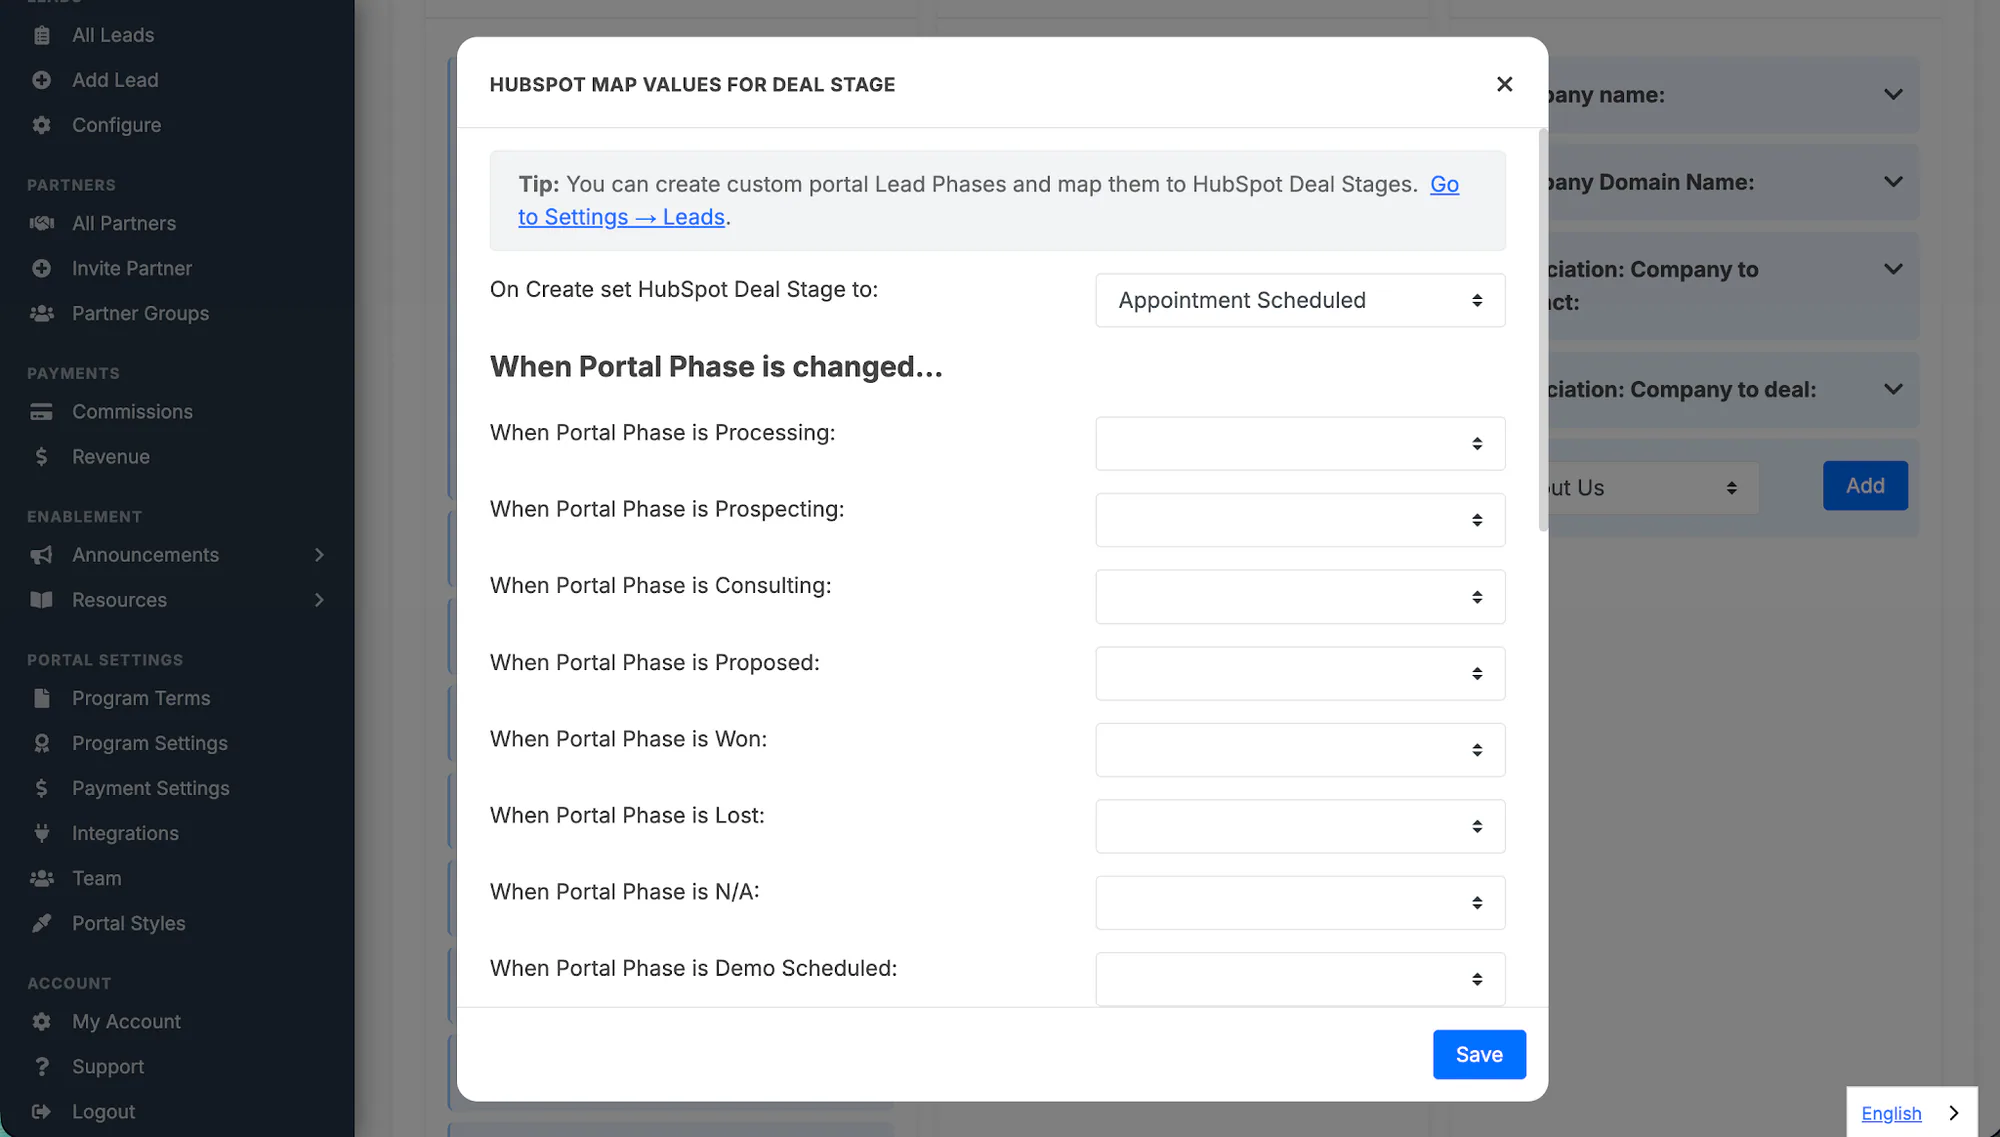Click the Resources book icon
This screenshot has width=2000, height=1137.
(41, 600)
